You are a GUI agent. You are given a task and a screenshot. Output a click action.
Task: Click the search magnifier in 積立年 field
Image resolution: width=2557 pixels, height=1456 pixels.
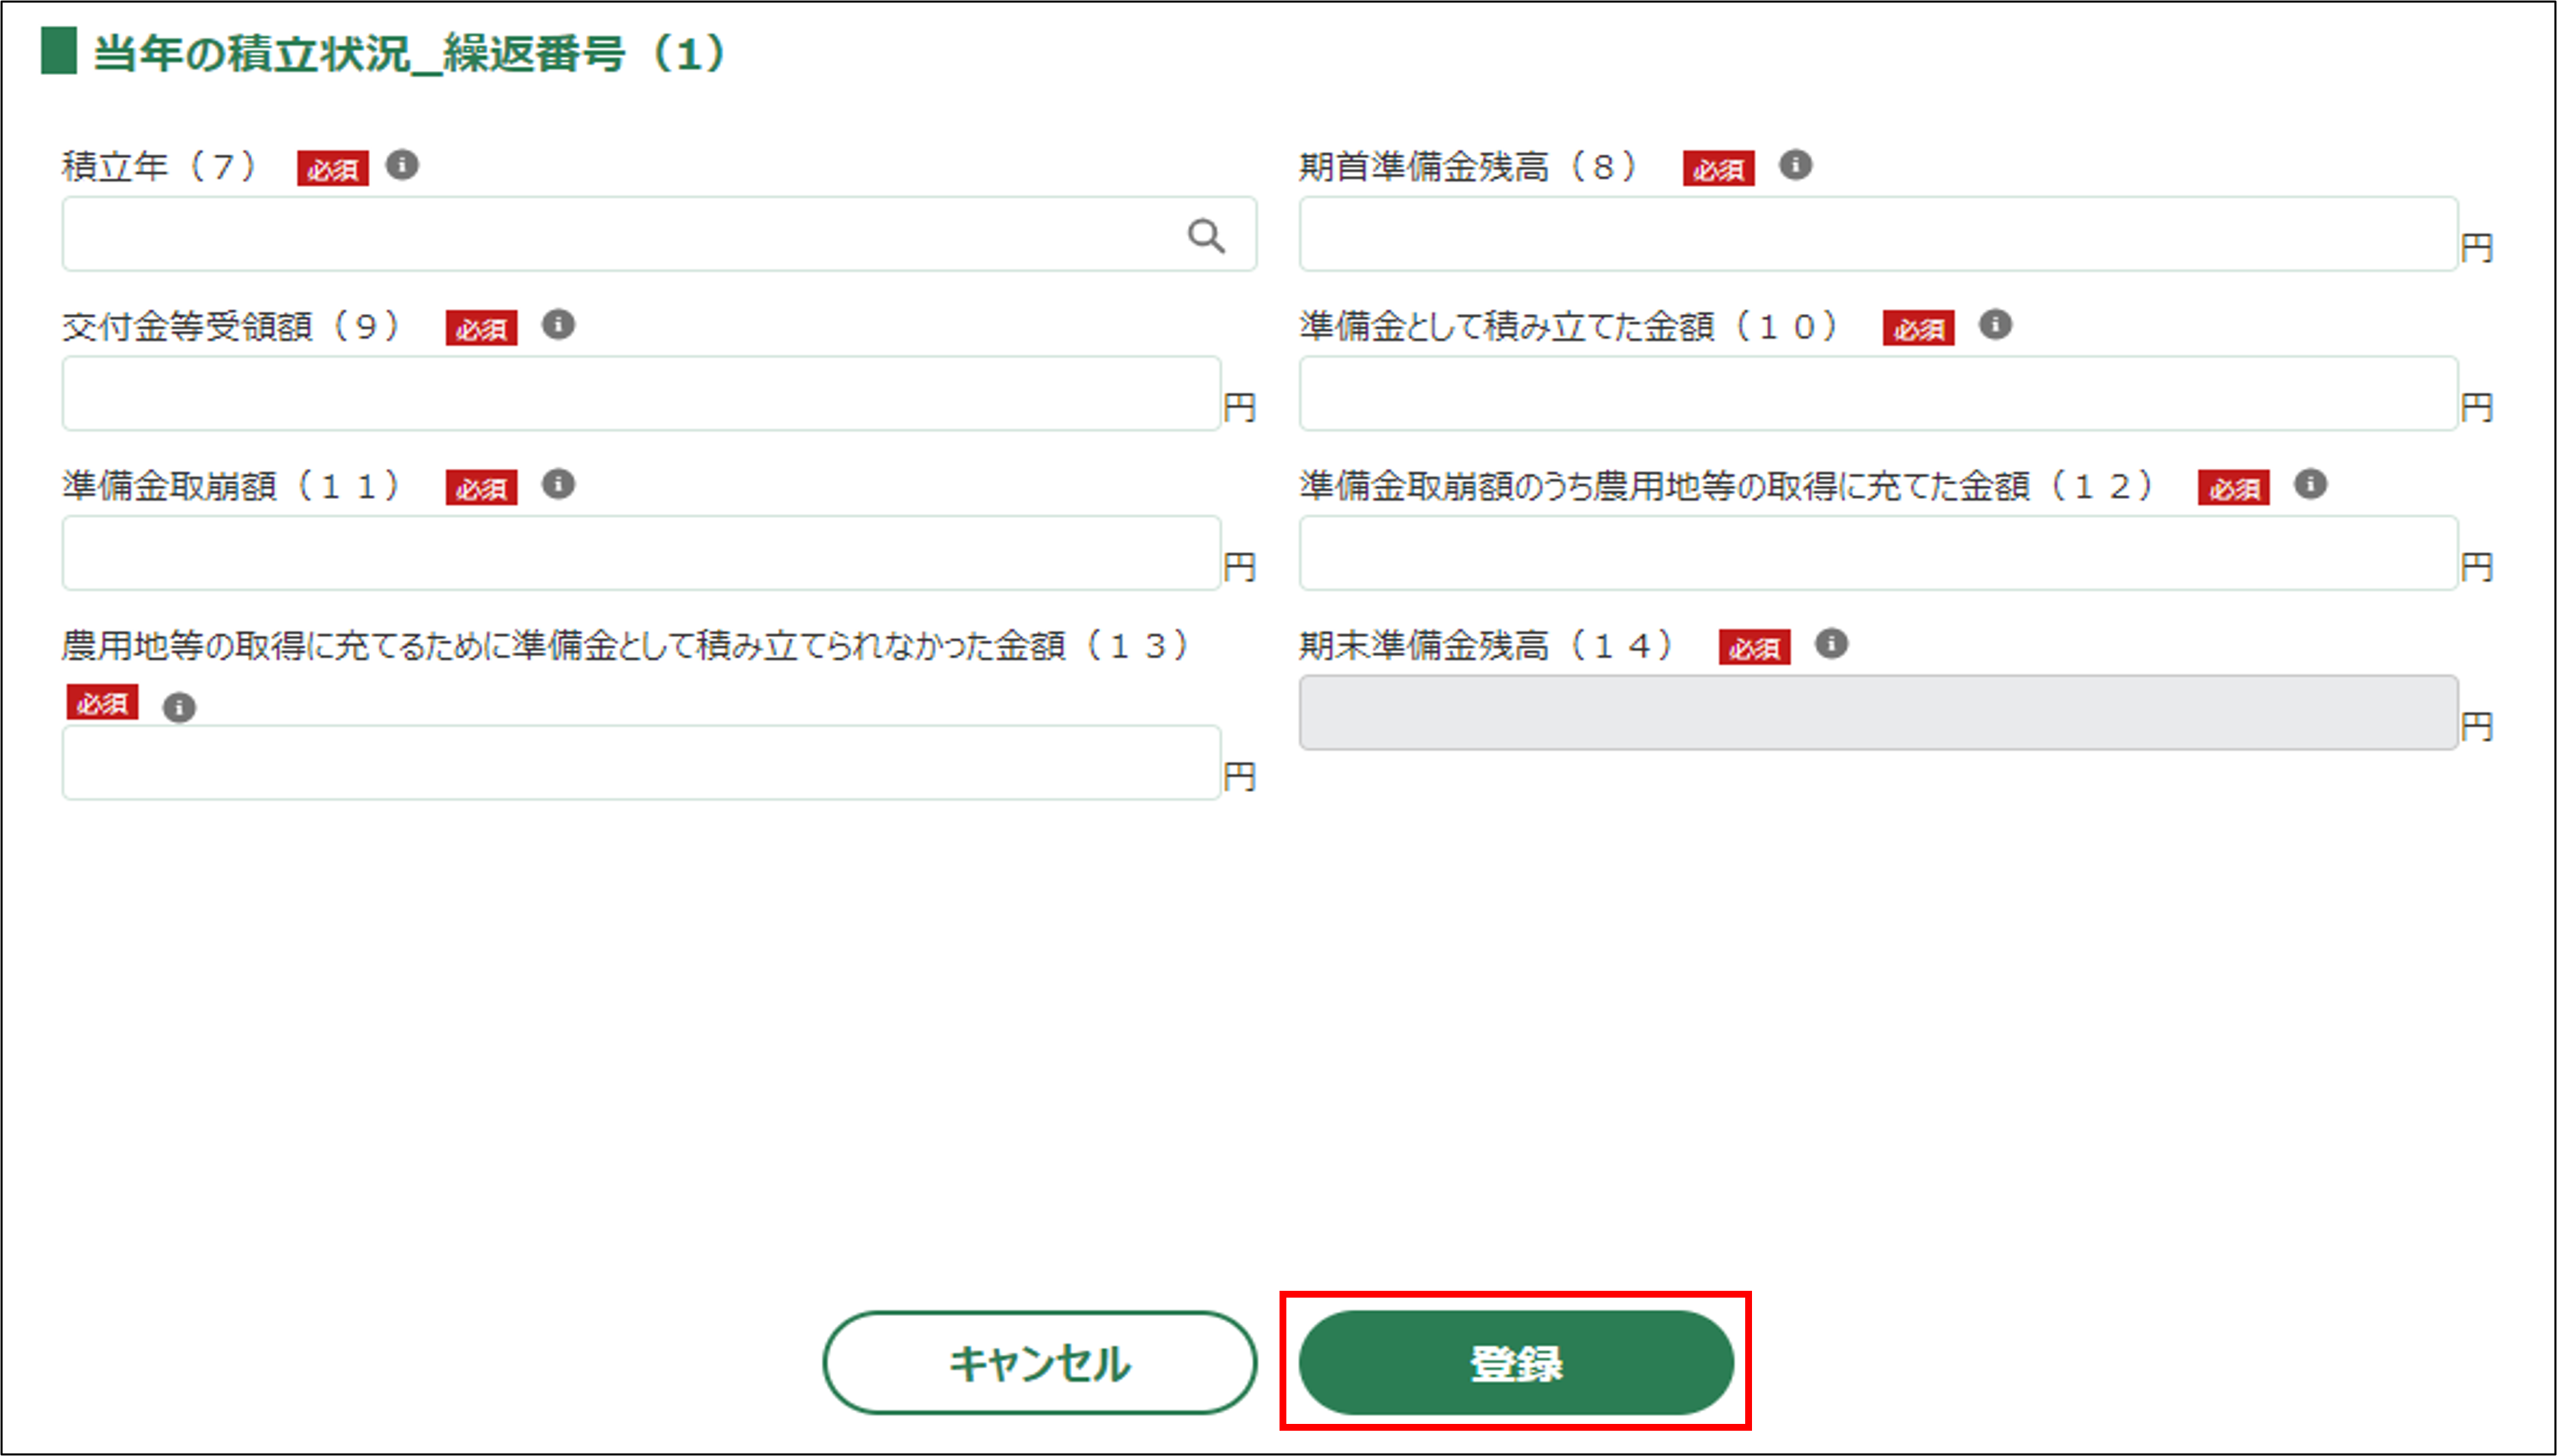pos(1206,236)
